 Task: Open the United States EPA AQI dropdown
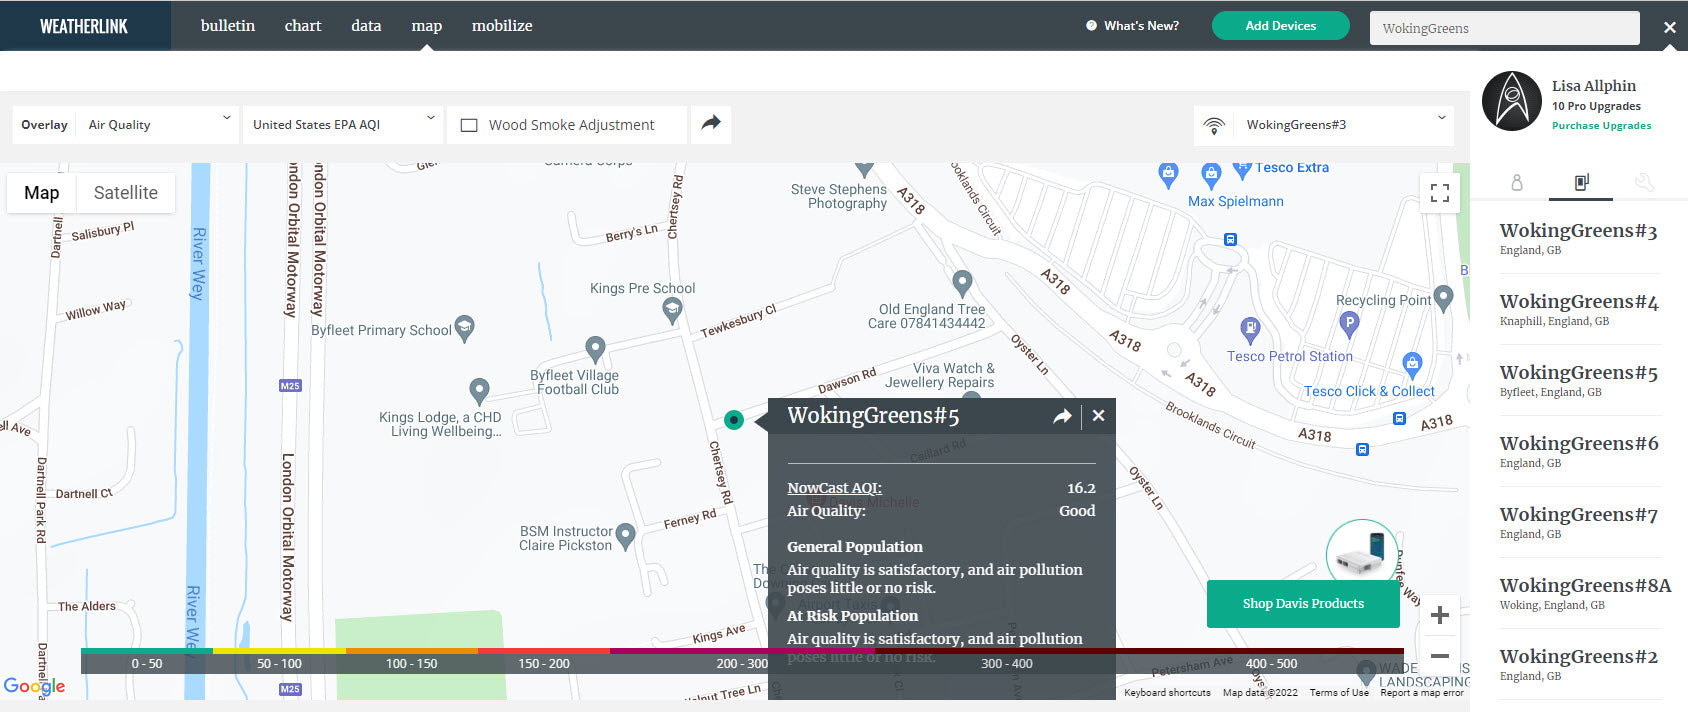coord(344,125)
